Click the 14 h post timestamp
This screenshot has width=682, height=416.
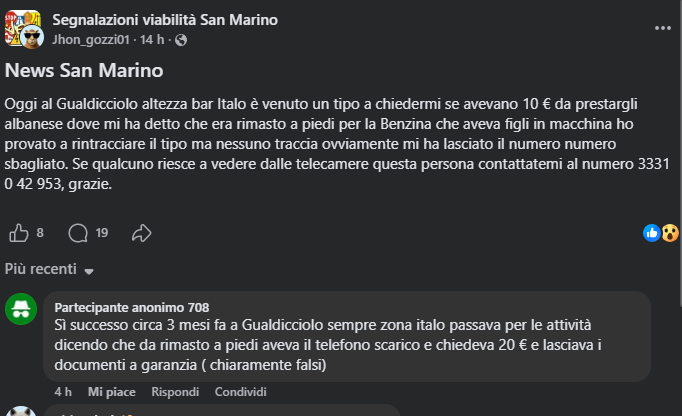click(x=152, y=40)
